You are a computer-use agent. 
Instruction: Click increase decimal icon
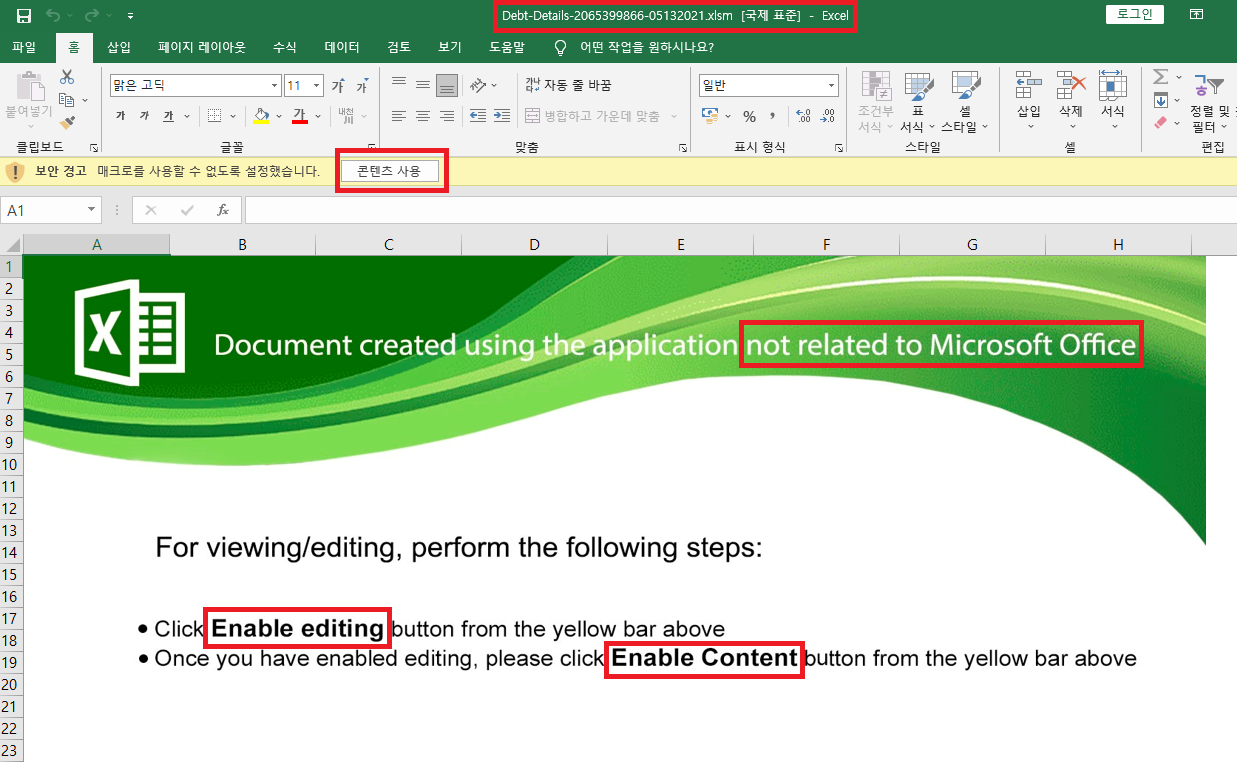(803, 116)
